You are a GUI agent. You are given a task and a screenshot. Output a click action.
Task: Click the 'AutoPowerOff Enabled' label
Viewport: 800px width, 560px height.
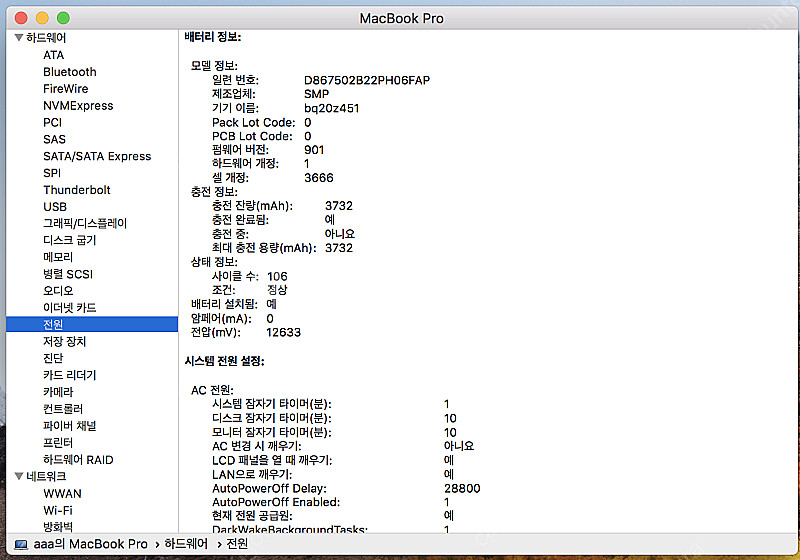(x=276, y=502)
